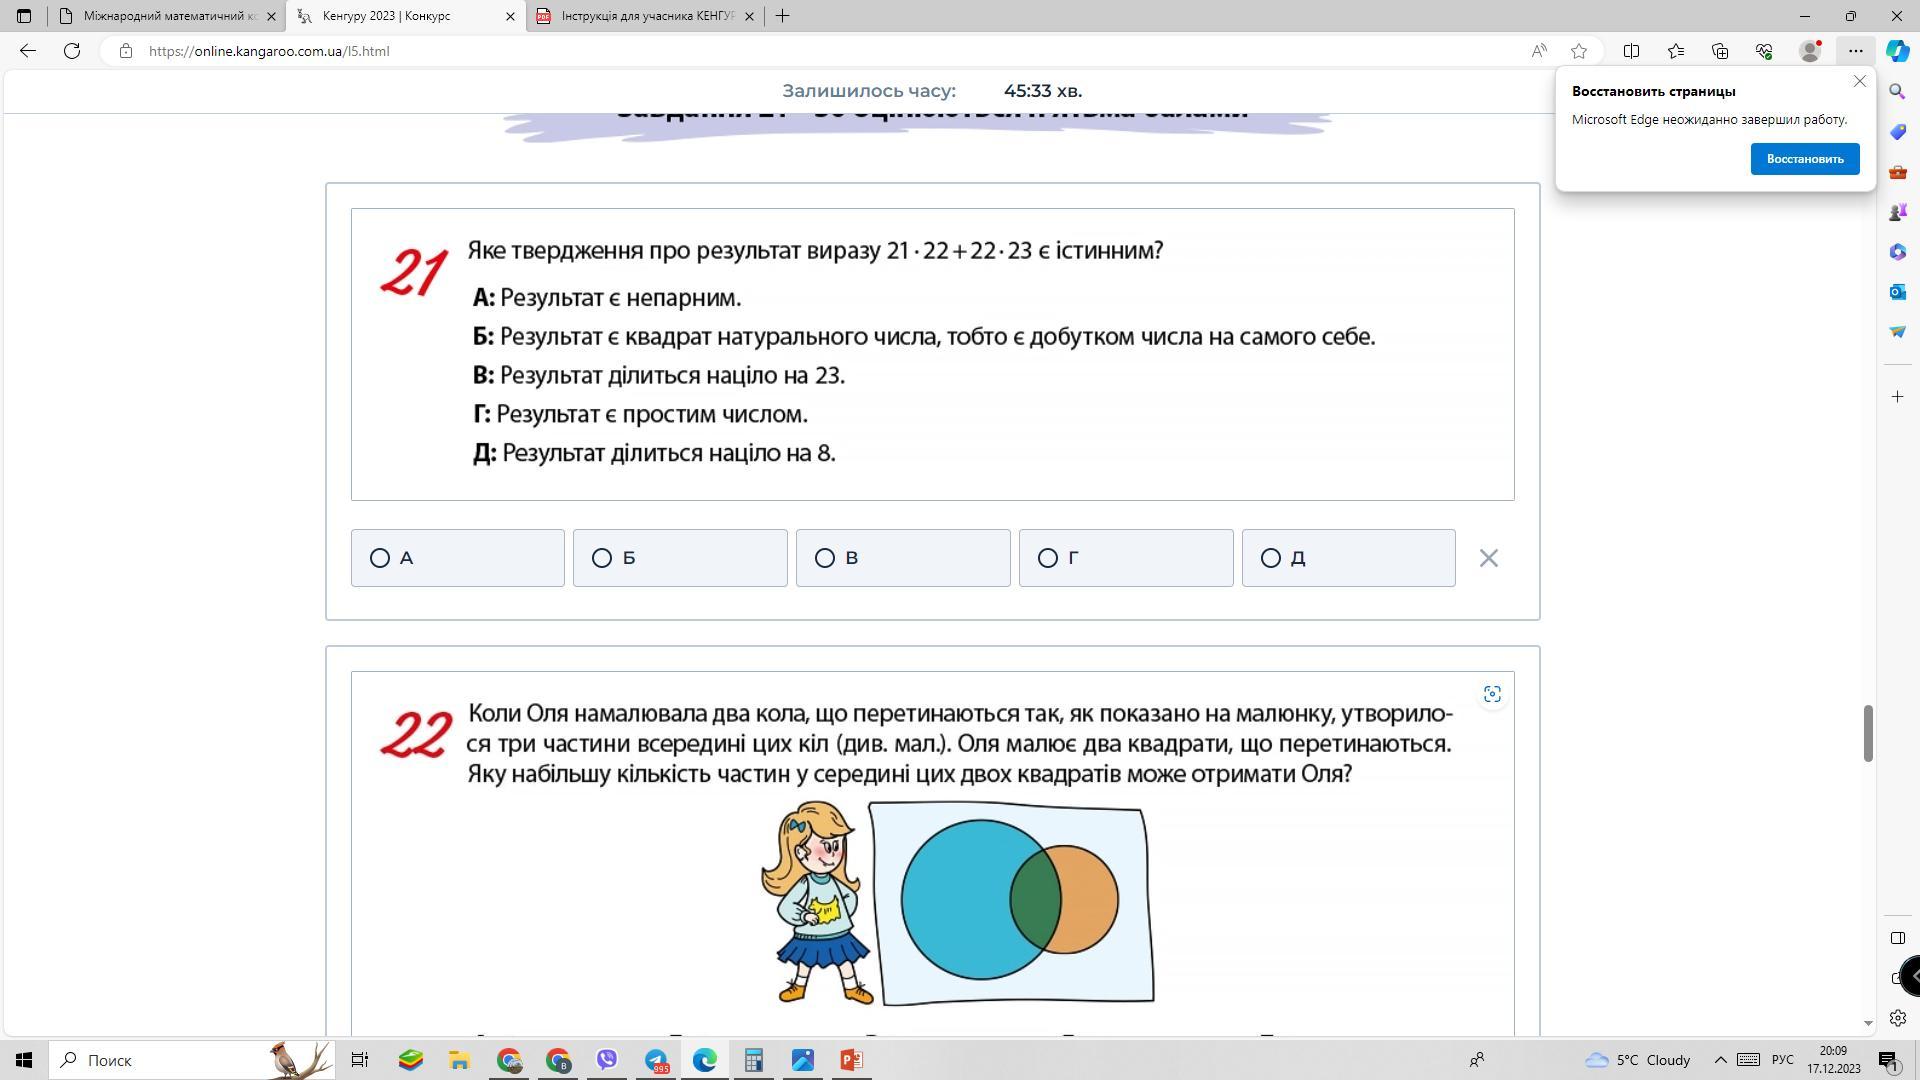Click the favorites star in address bar
Viewport: 1920px width, 1080px height.
[1579, 51]
